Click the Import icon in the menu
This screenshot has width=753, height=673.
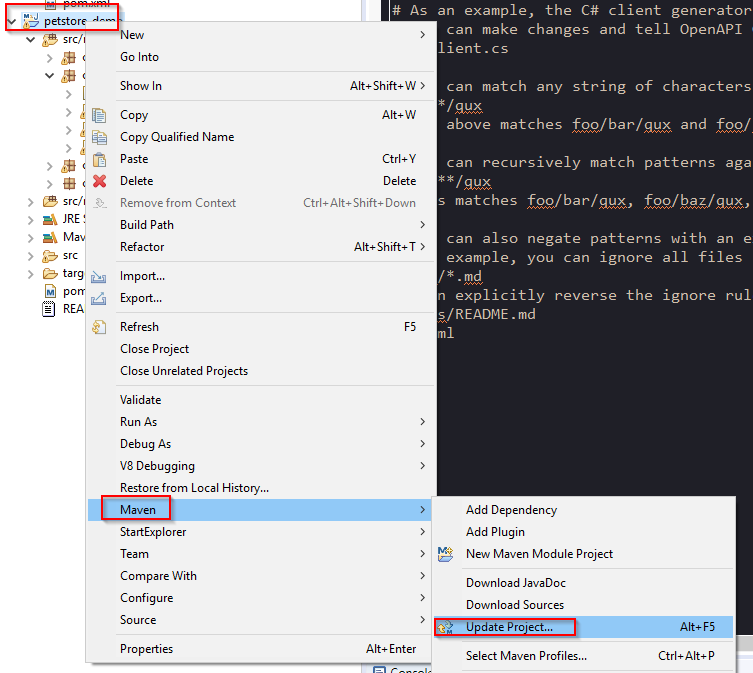click(99, 277)
